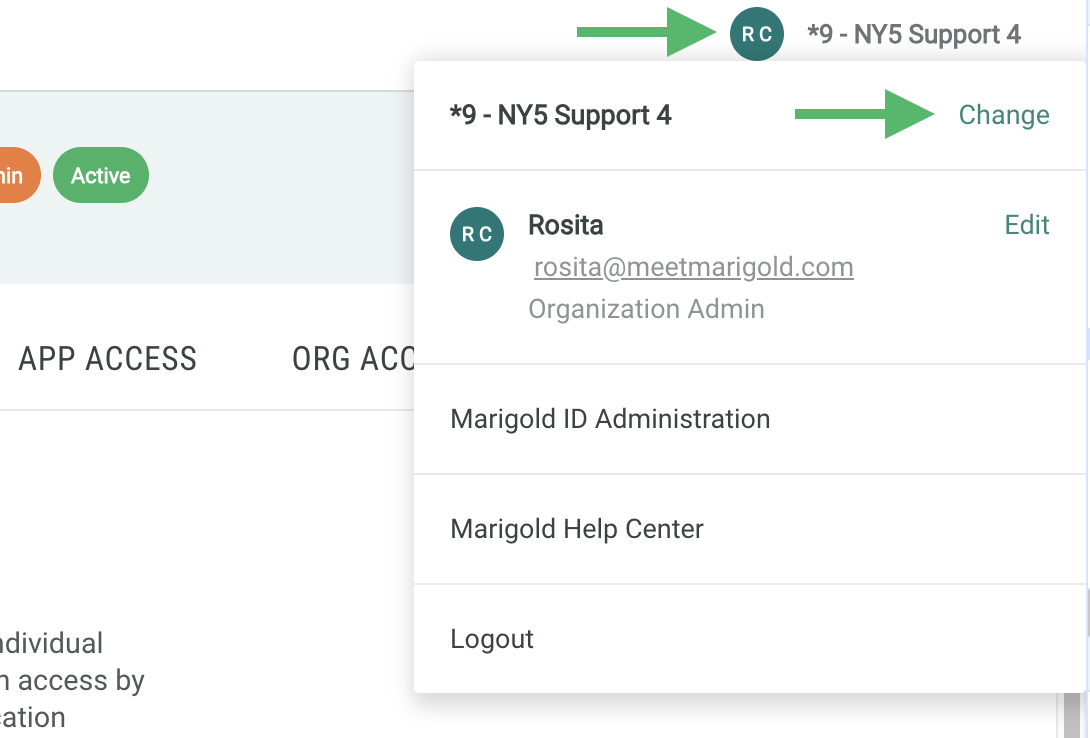Screen dimensions: 1090x738
Task: Click the green arrow pointing to Change
Action: click(864, 115)
